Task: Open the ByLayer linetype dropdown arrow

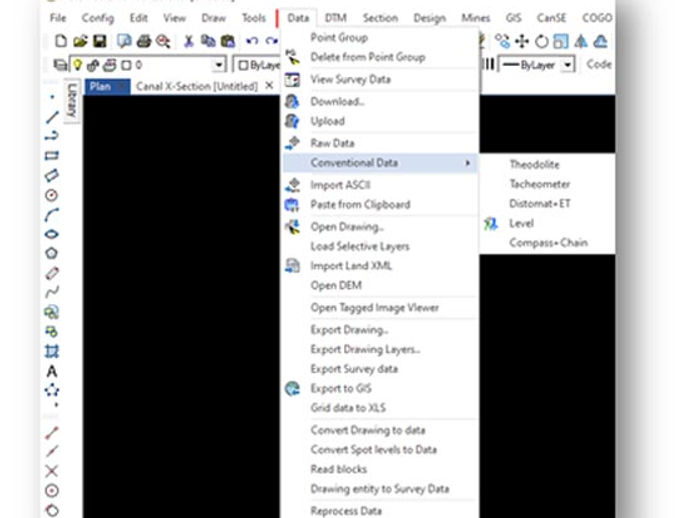Action: click(568, 65)
